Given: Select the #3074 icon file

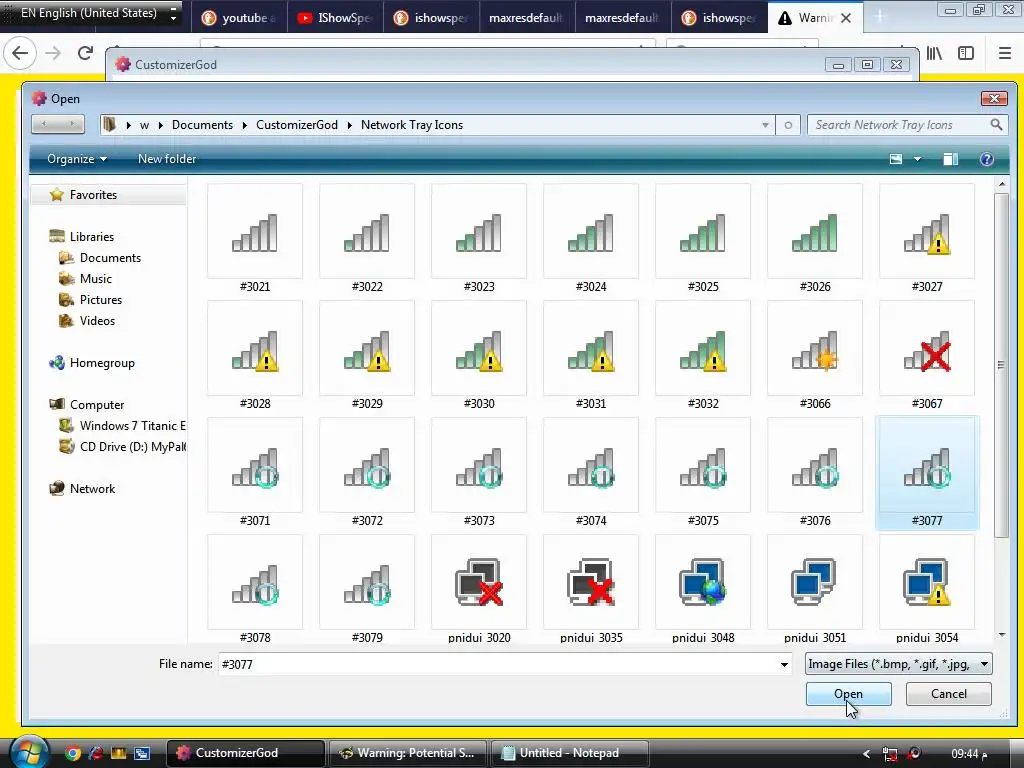Looking at the screenshot, I should pyautogui.click(x=591, y=472).
